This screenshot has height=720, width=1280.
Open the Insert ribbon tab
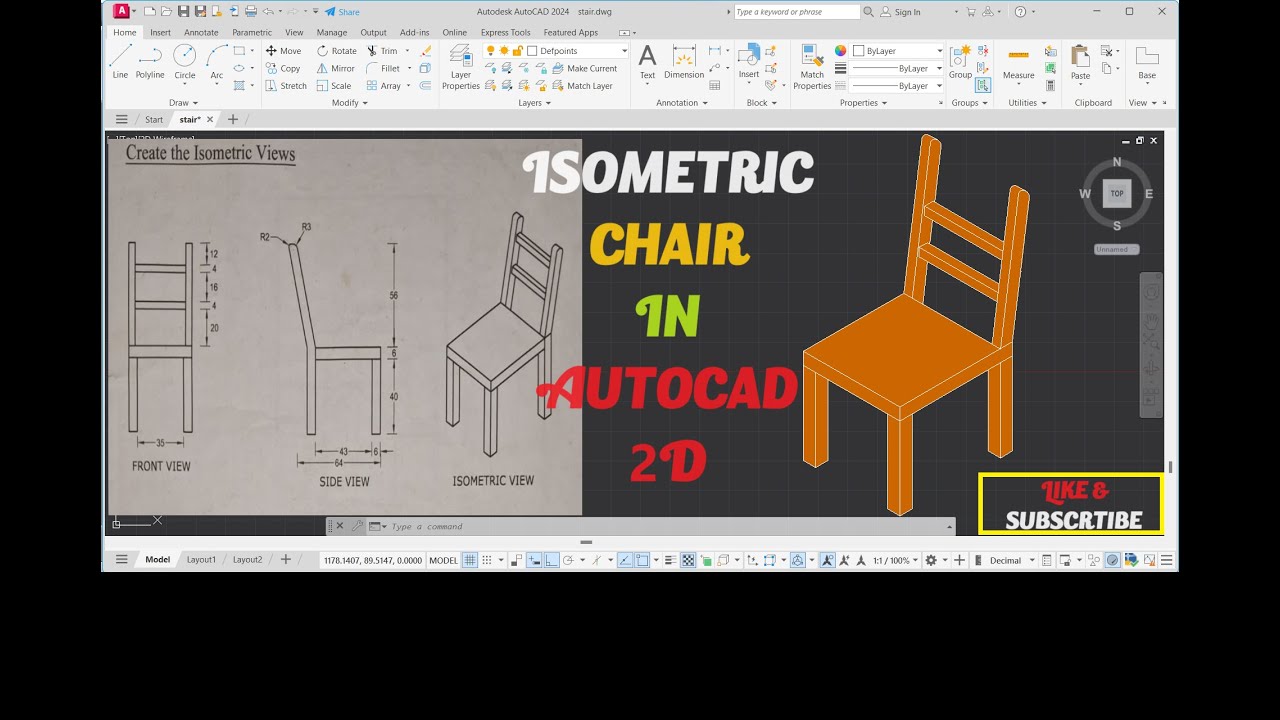pyautogui.click(x=160, y=33)
